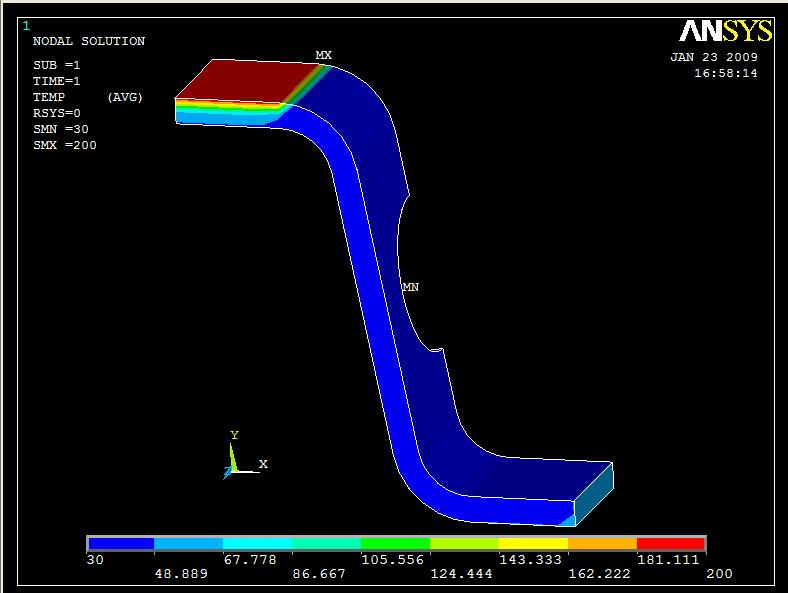Pick the cyan legend band at 67.778
The width and height of the screenshot is (788, 593).
coord(258,543)
